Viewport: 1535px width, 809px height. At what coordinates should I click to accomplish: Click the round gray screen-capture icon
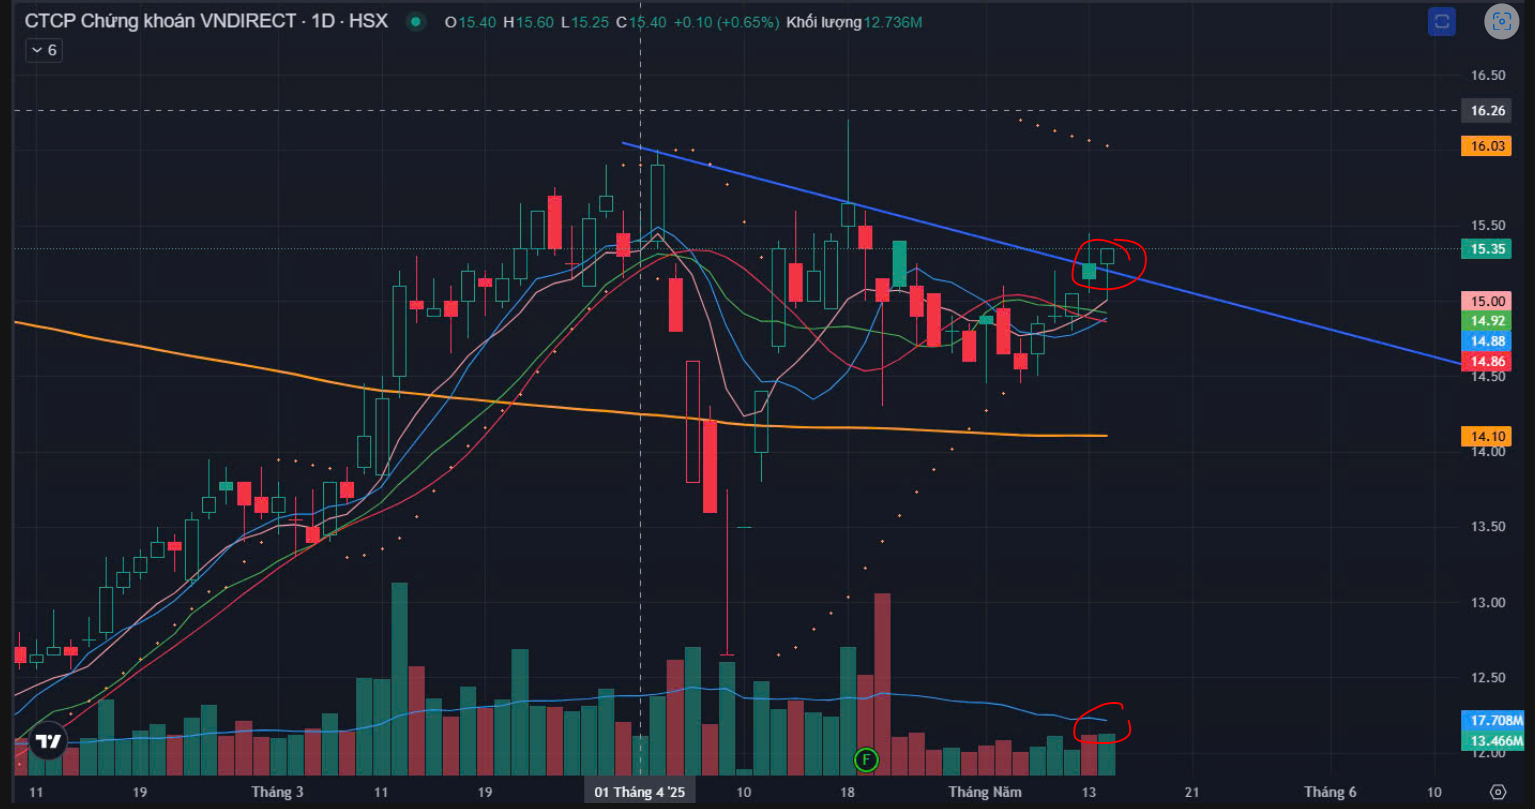coord(1501,21)
